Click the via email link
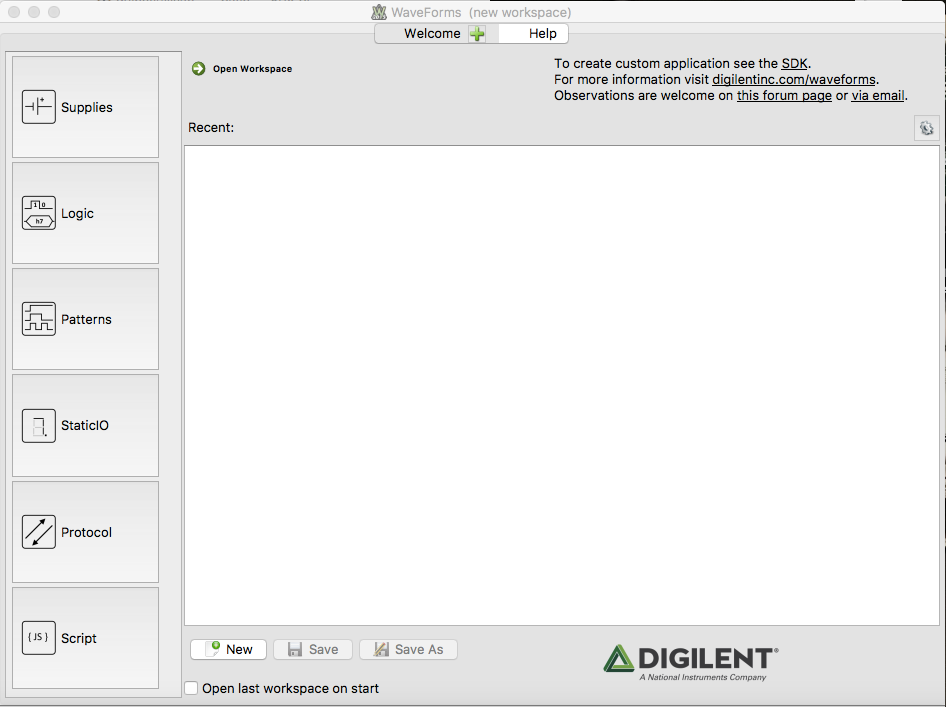The height and width of the screenshot is (708, 946). click(877, 95)
